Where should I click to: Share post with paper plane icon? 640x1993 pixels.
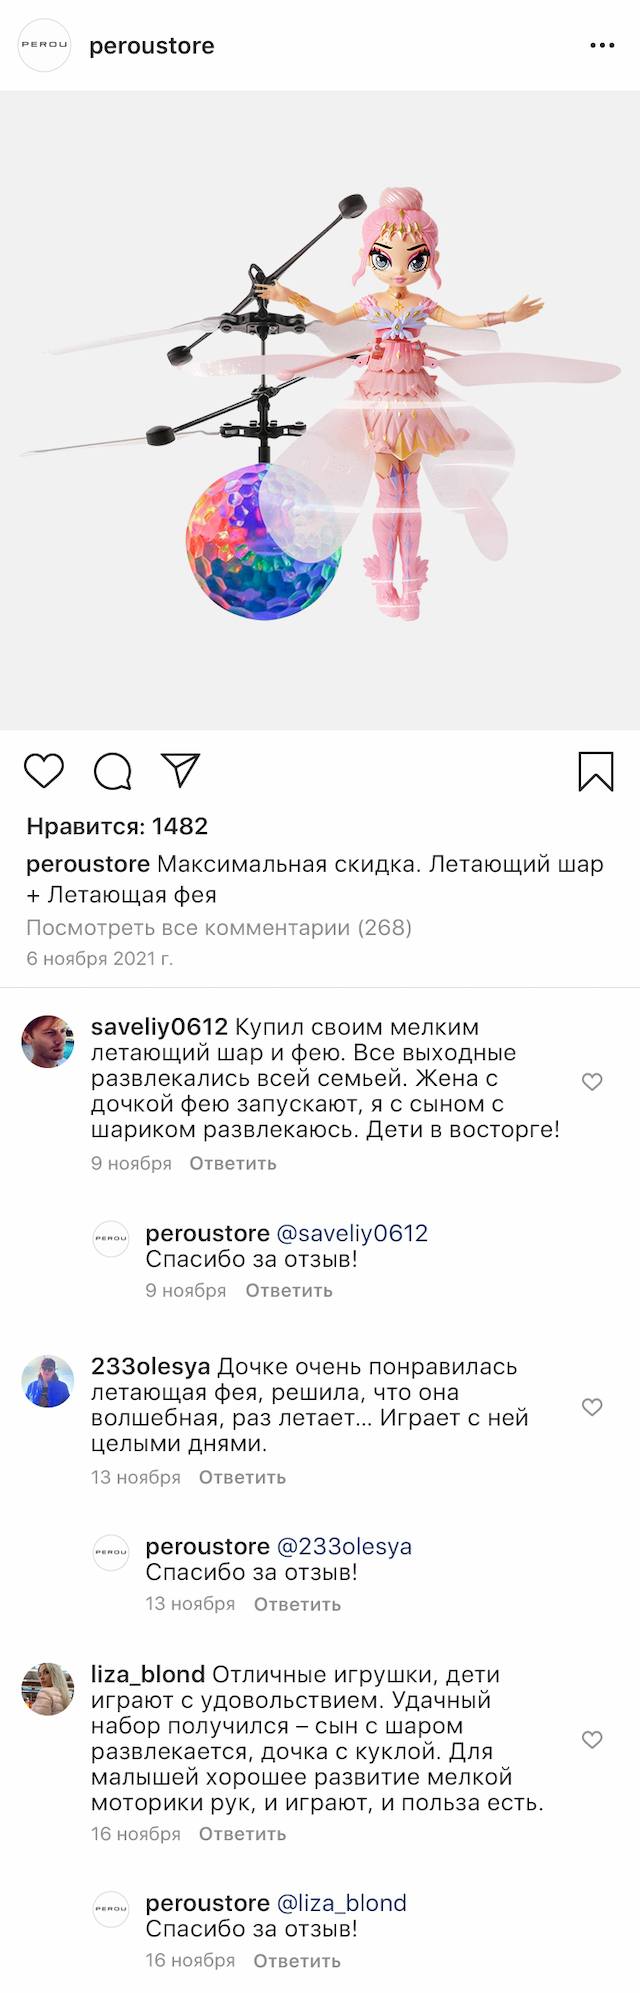[181, 770]
